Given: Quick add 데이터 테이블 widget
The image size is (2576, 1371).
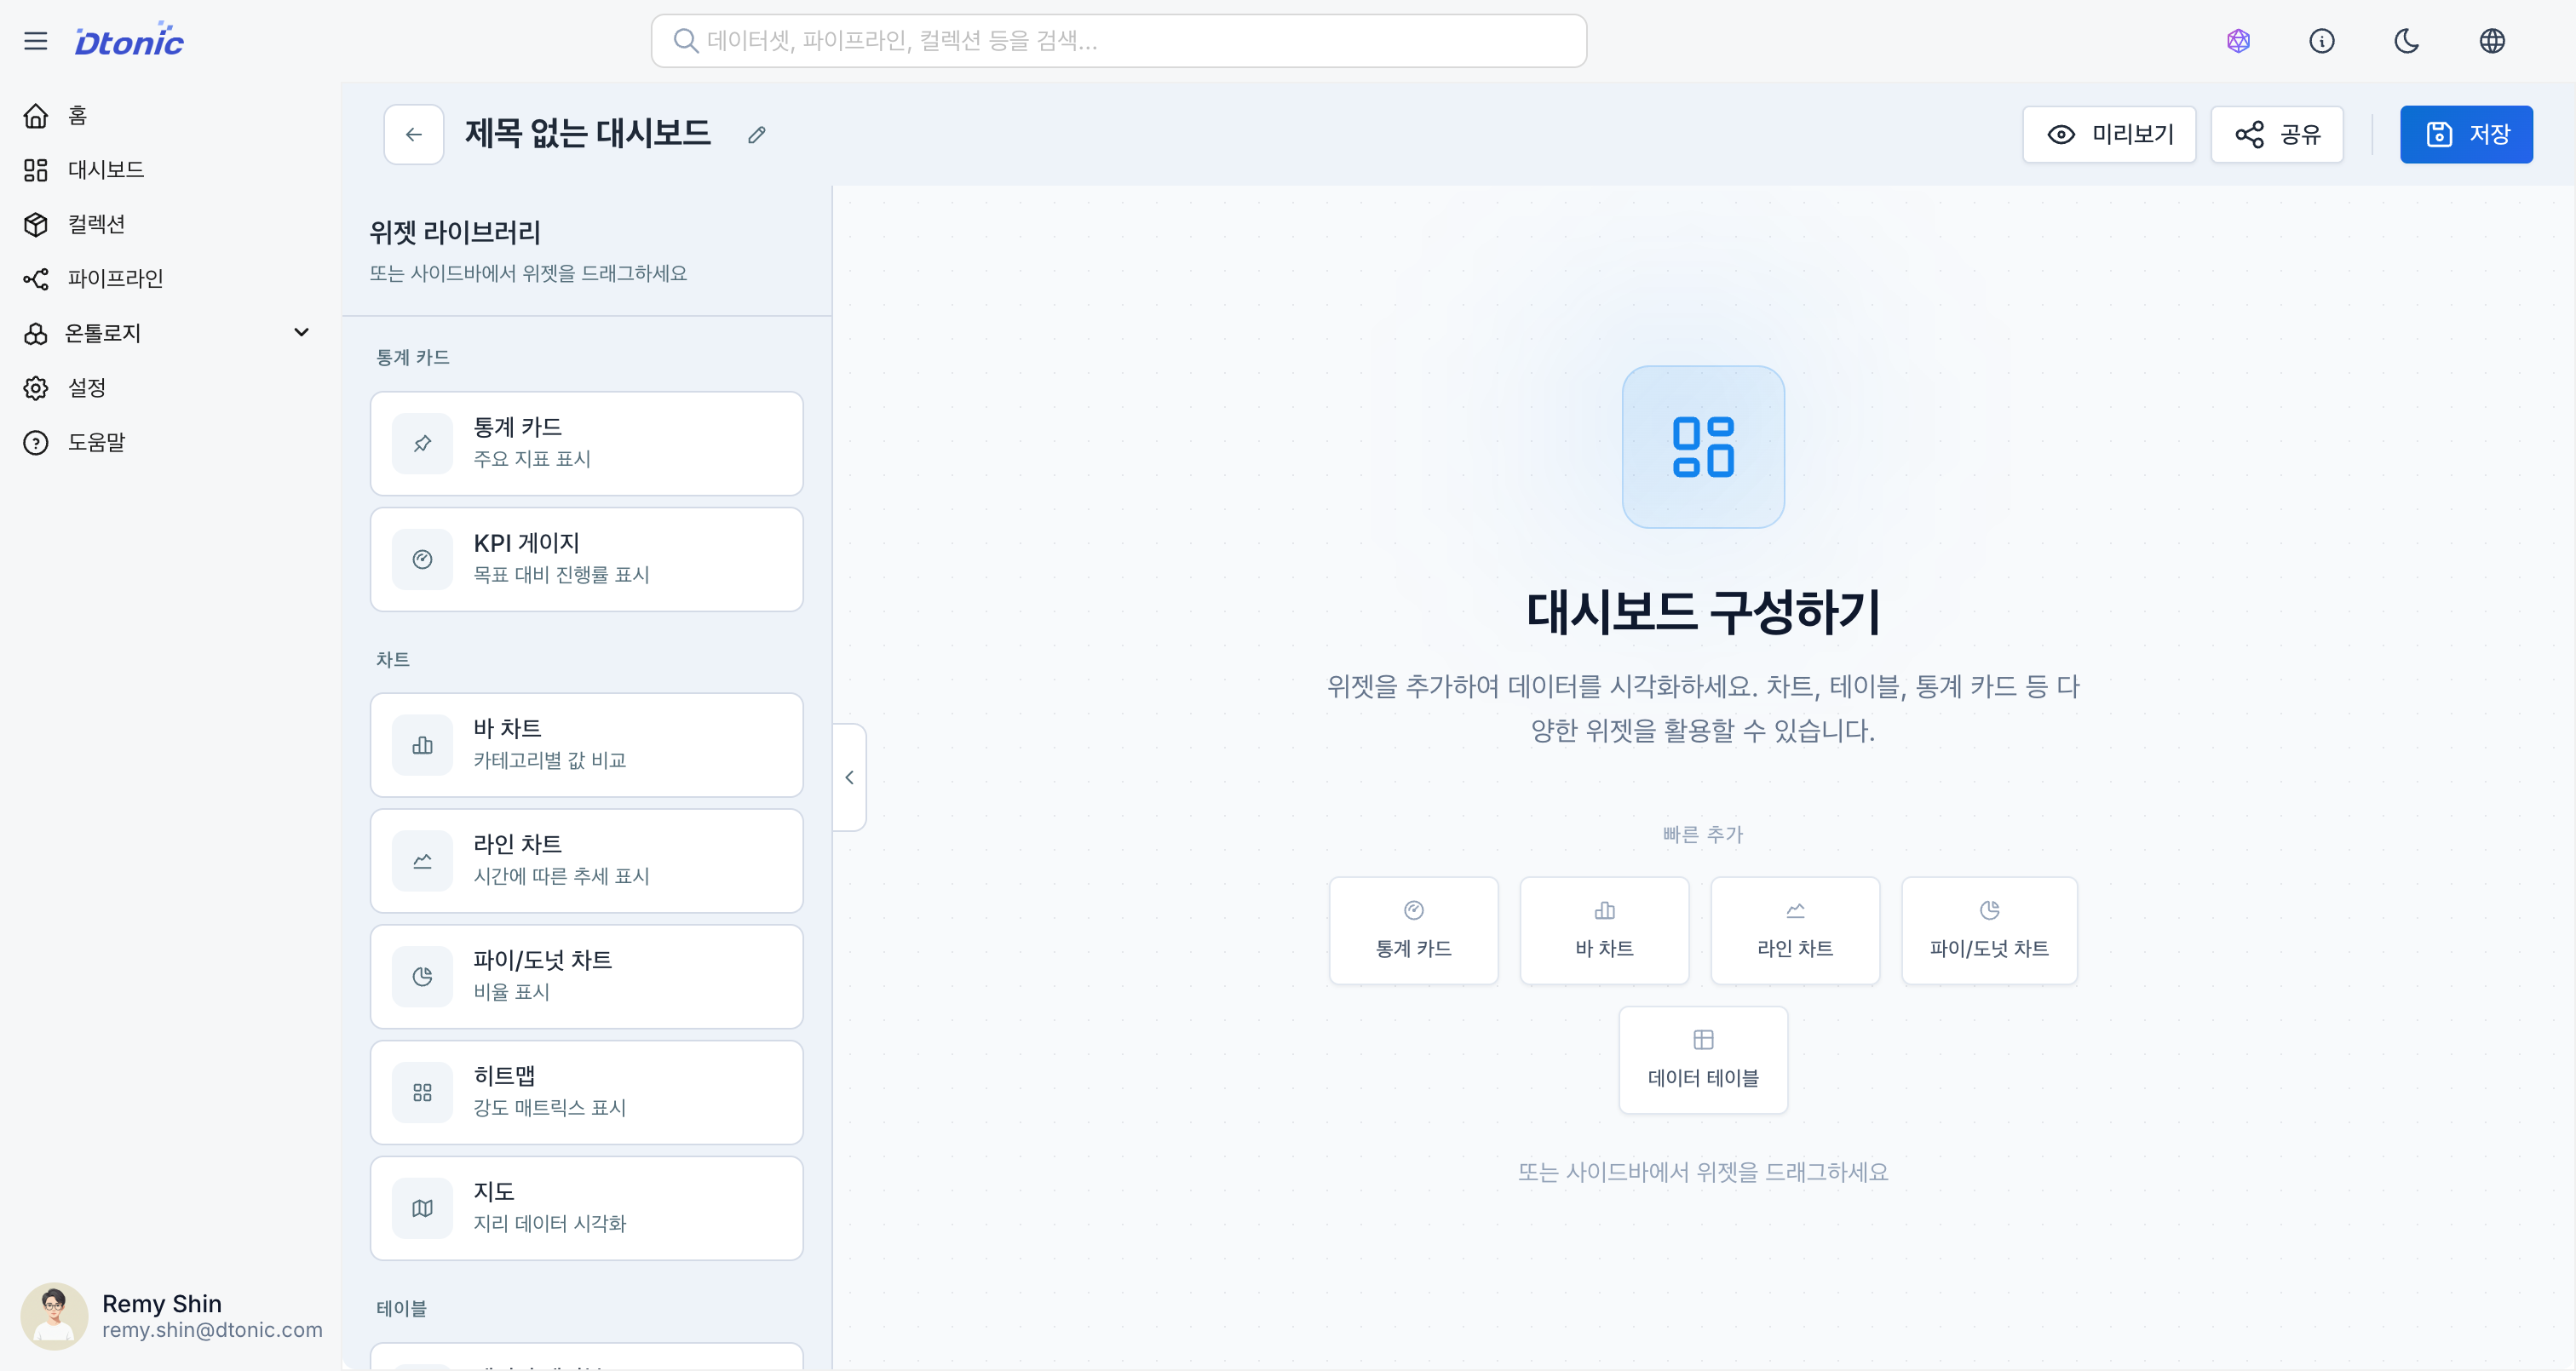Looking at the screenshot, I should tap(1702, 1059).
